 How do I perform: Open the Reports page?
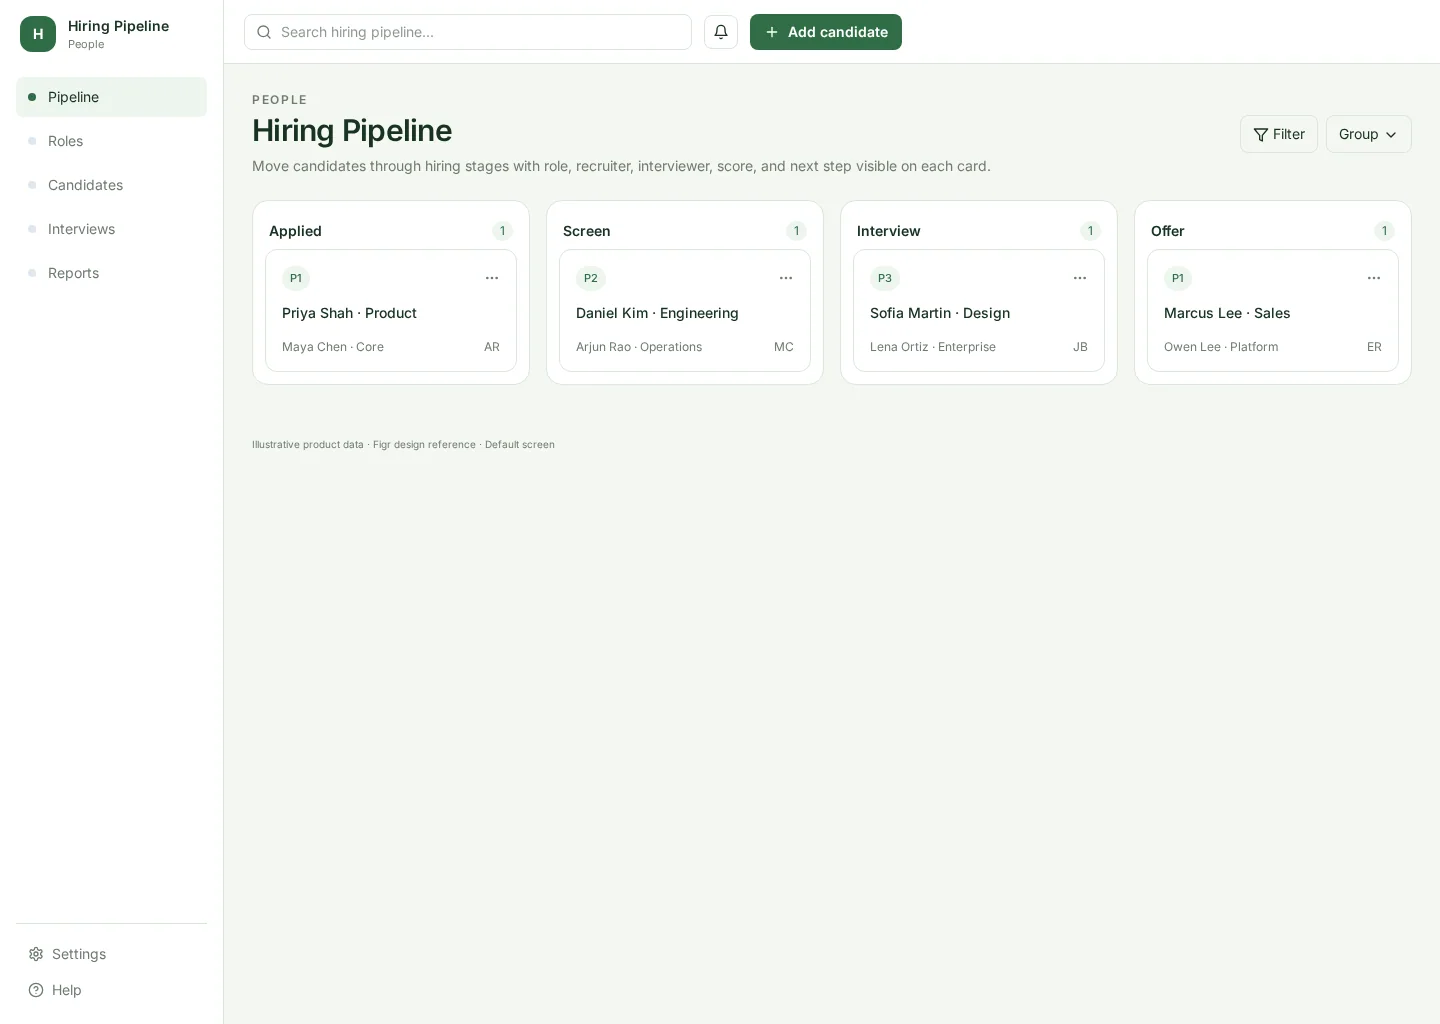tap(111, 273)
